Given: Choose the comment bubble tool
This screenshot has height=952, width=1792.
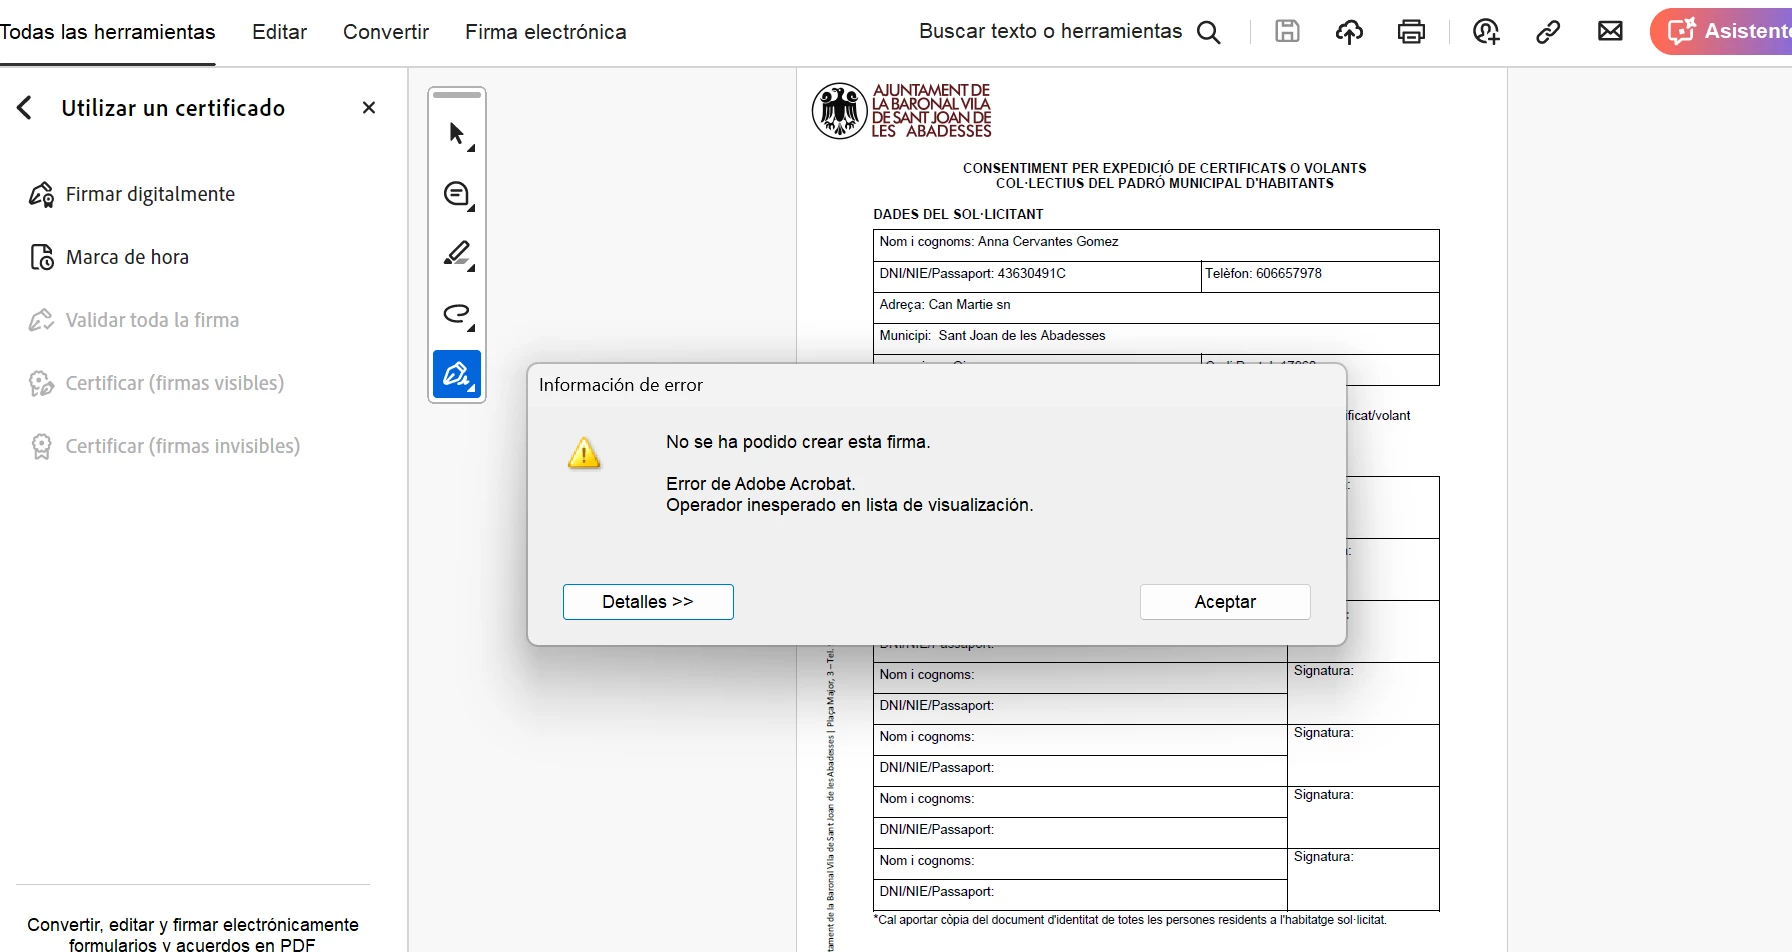Looking at the screenshot, I should click(x=457, y=194).
